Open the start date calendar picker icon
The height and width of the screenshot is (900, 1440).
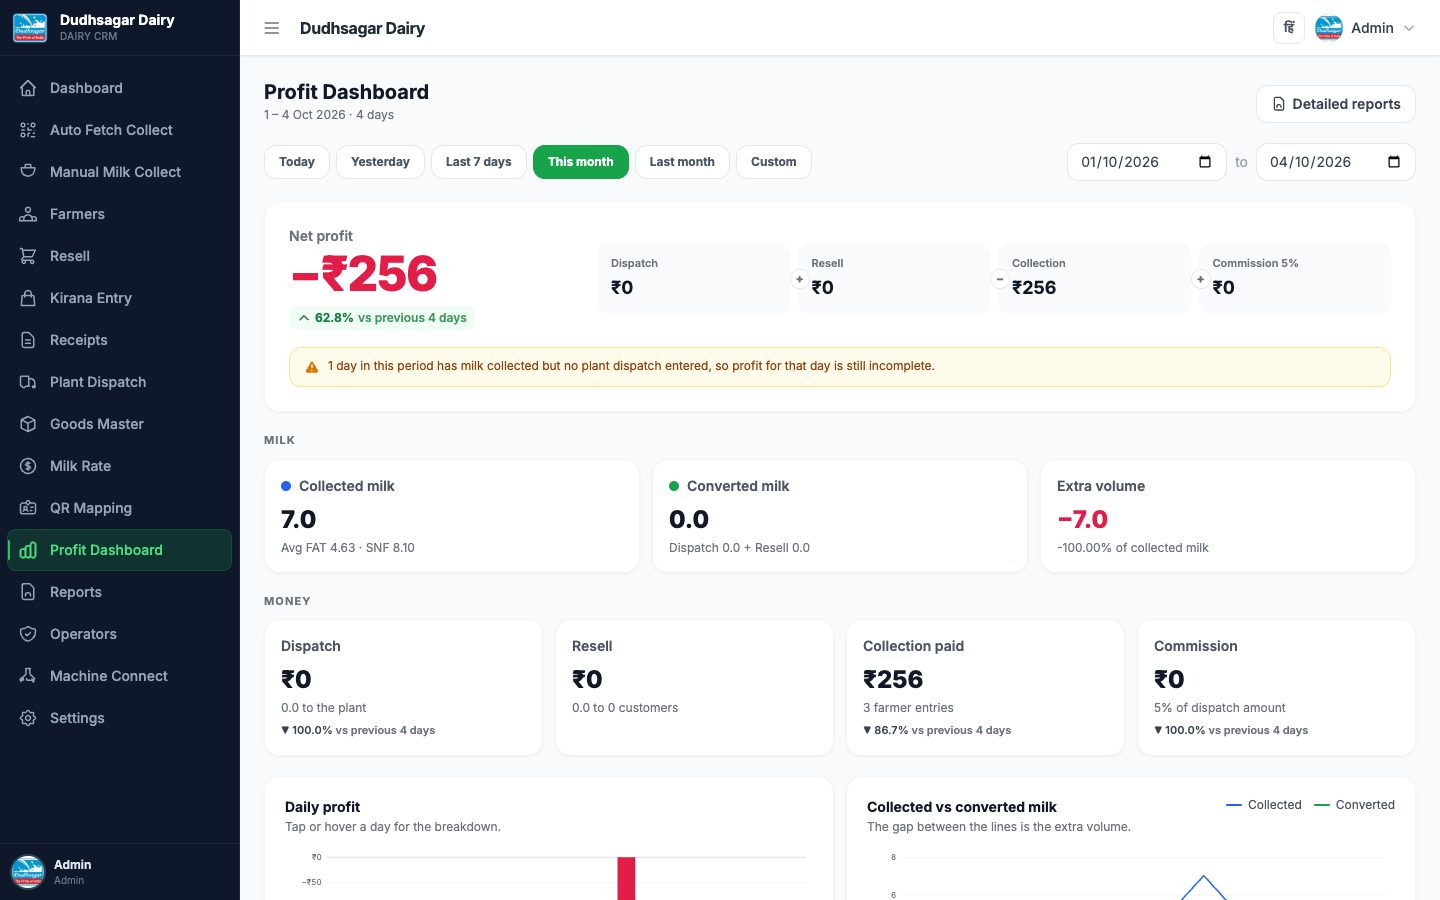[x=1205, y=162]
